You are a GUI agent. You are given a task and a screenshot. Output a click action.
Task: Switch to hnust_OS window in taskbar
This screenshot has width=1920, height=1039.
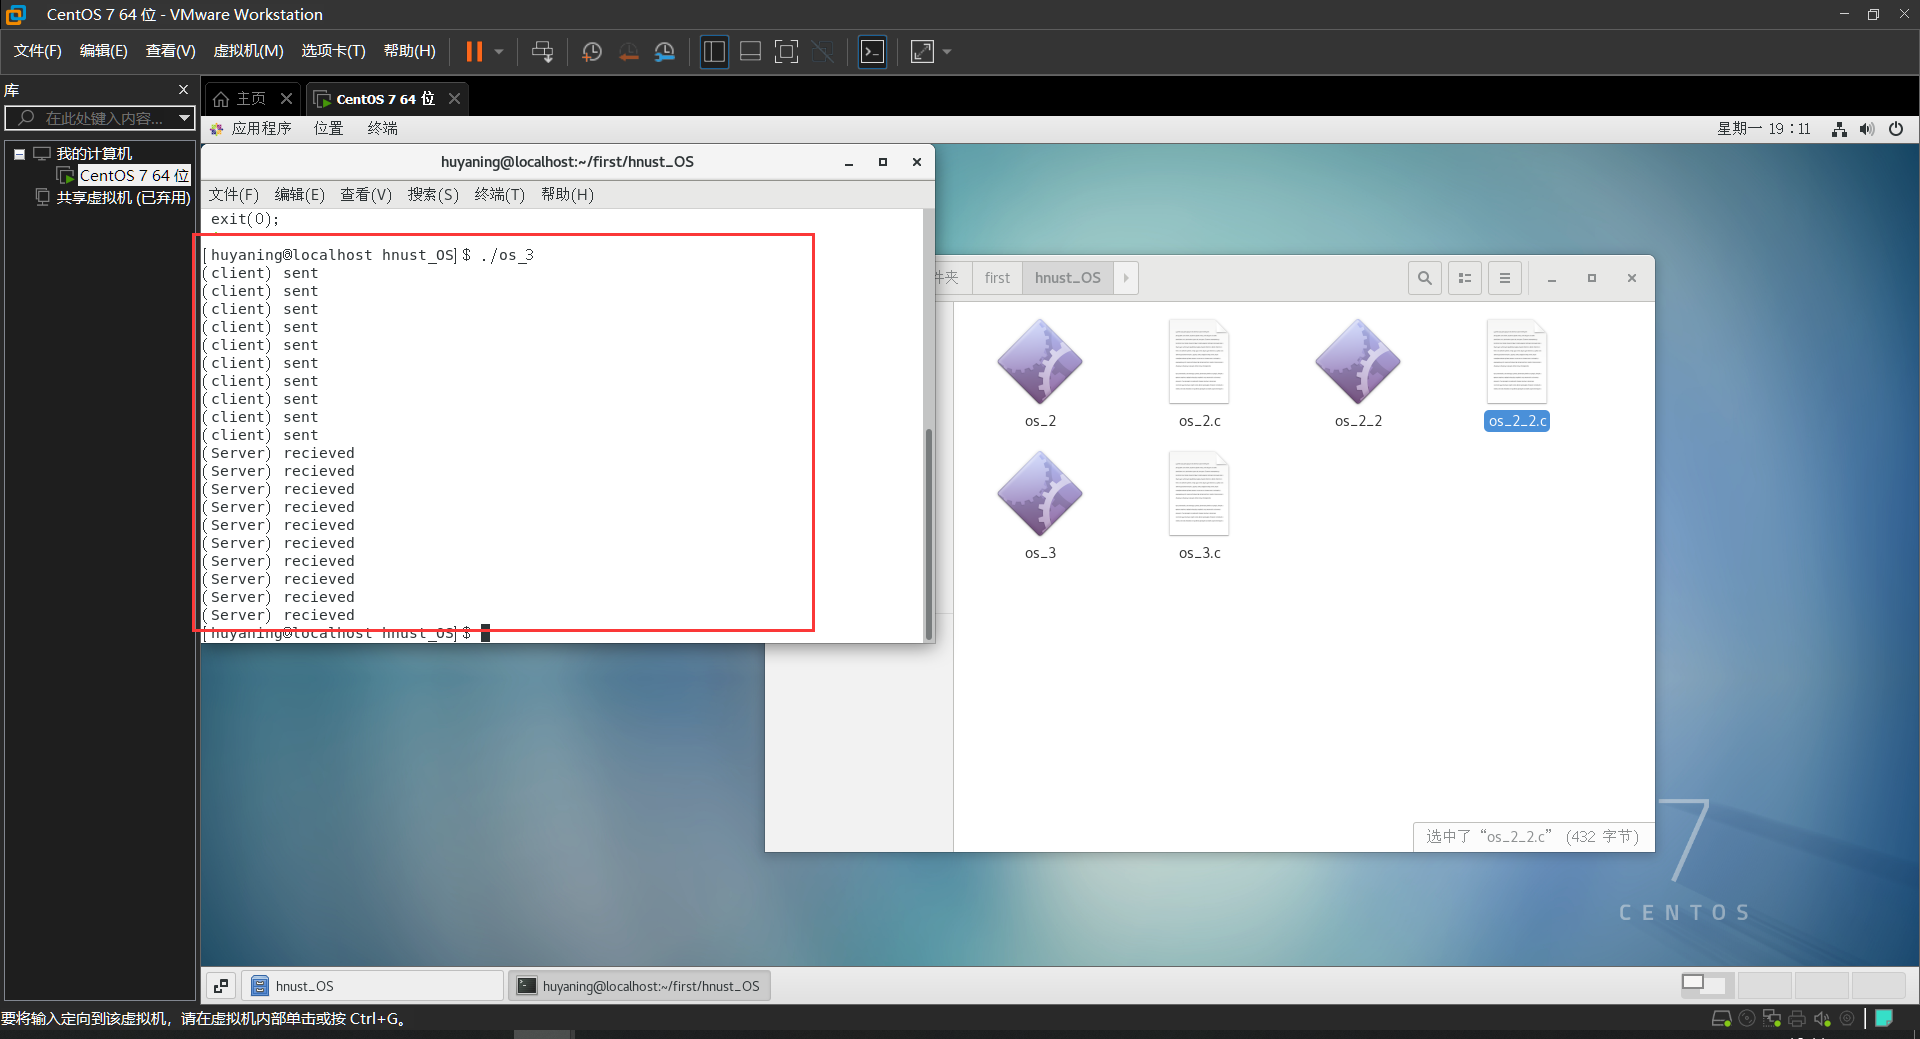[x=373, y=986]
